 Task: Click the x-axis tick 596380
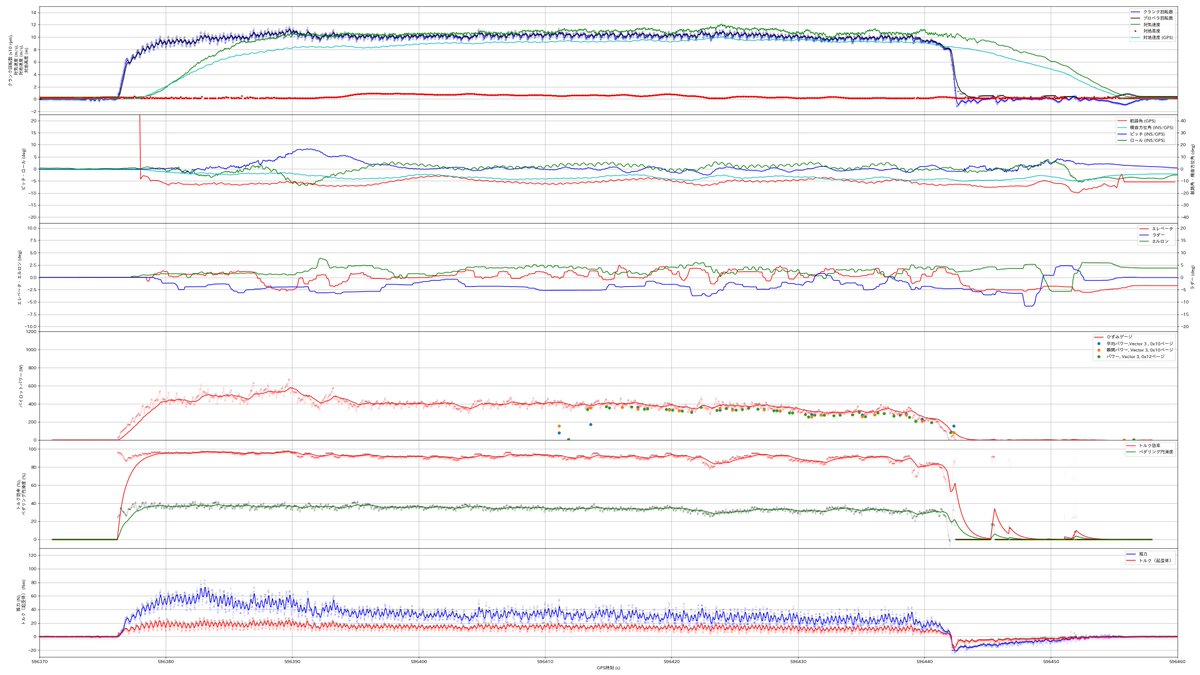point(166,660)
